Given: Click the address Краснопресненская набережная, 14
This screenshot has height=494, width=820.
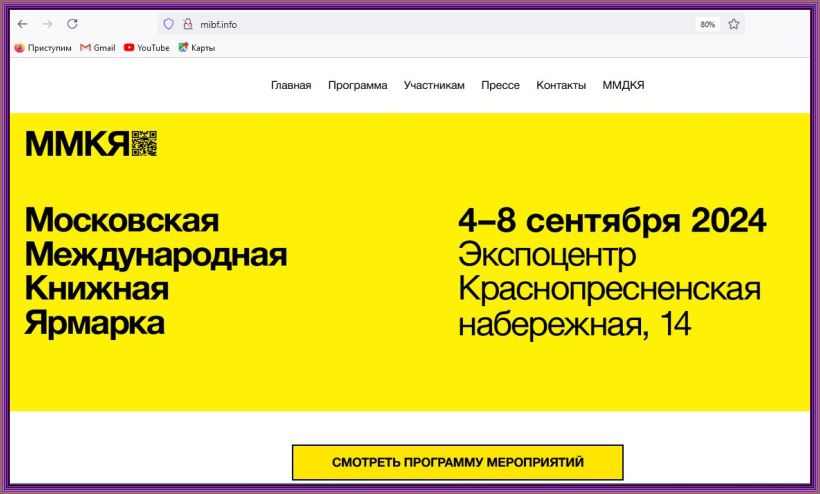Looking at the screenshot, I should pyautogui.click(x=609, y=306).
